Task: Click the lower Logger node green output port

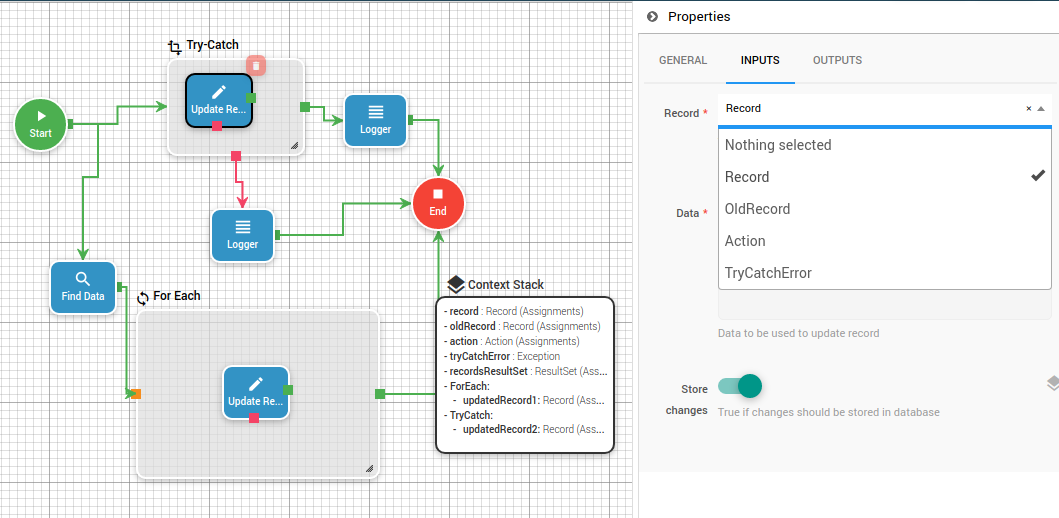Action: coord(276,235)
